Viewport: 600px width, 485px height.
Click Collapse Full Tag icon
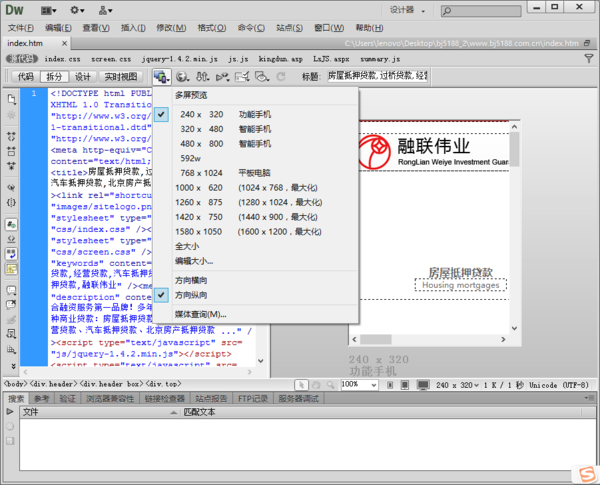pos(11,136)
